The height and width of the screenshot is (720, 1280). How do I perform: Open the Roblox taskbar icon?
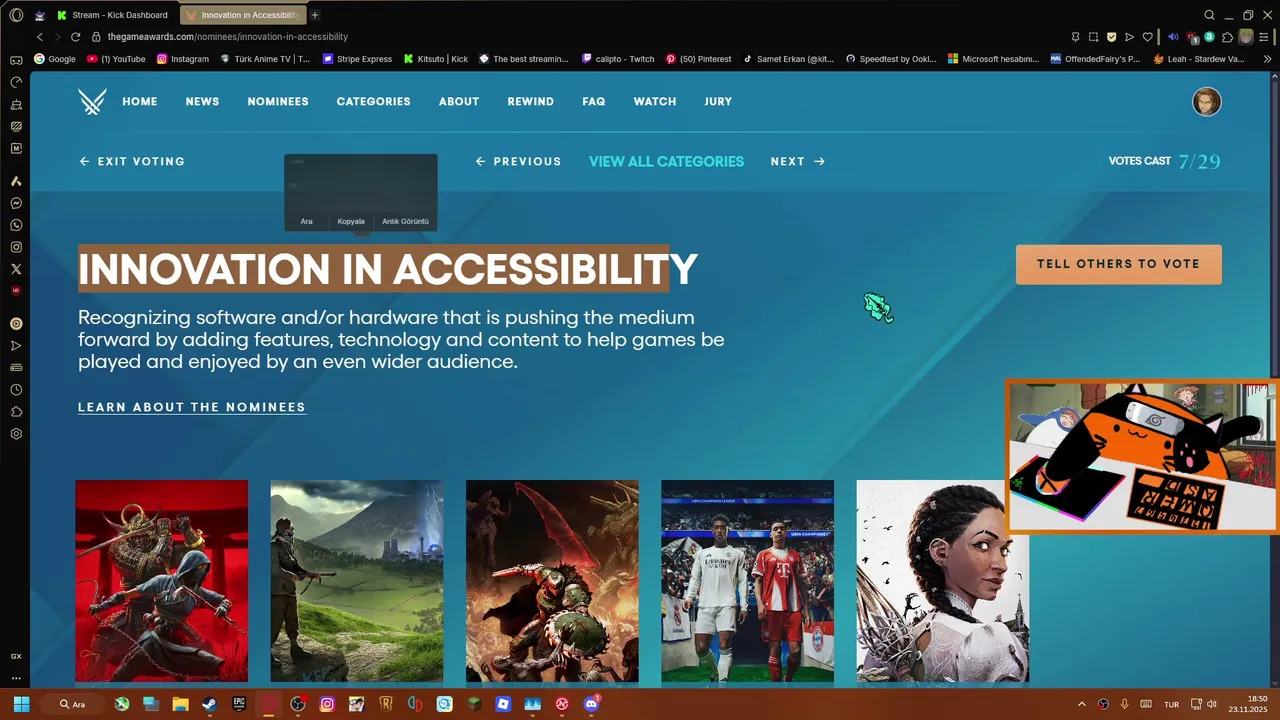pos(503,704)
